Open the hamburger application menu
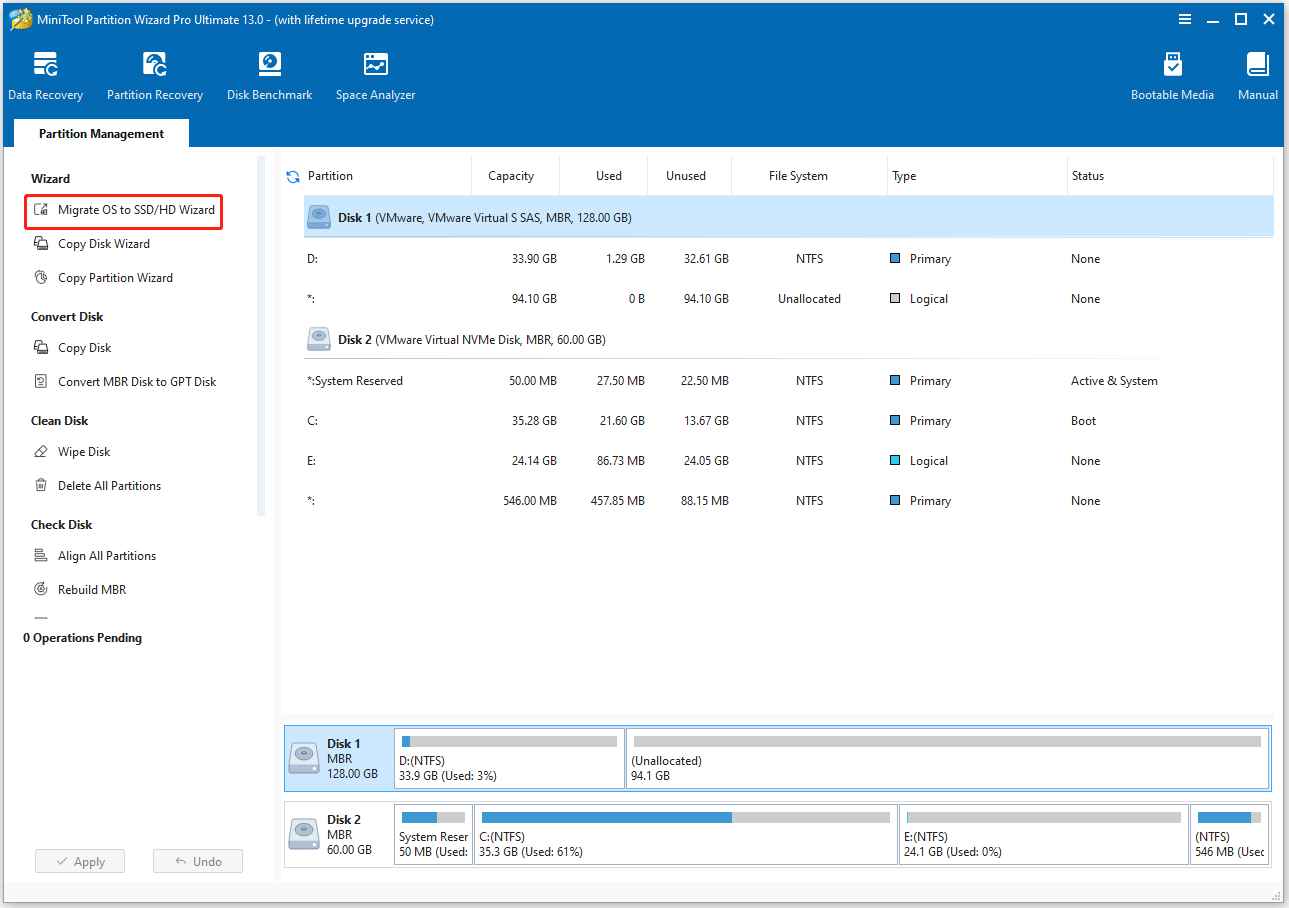The height and width of the screenshot is (908, 1289). (1184, 18)
